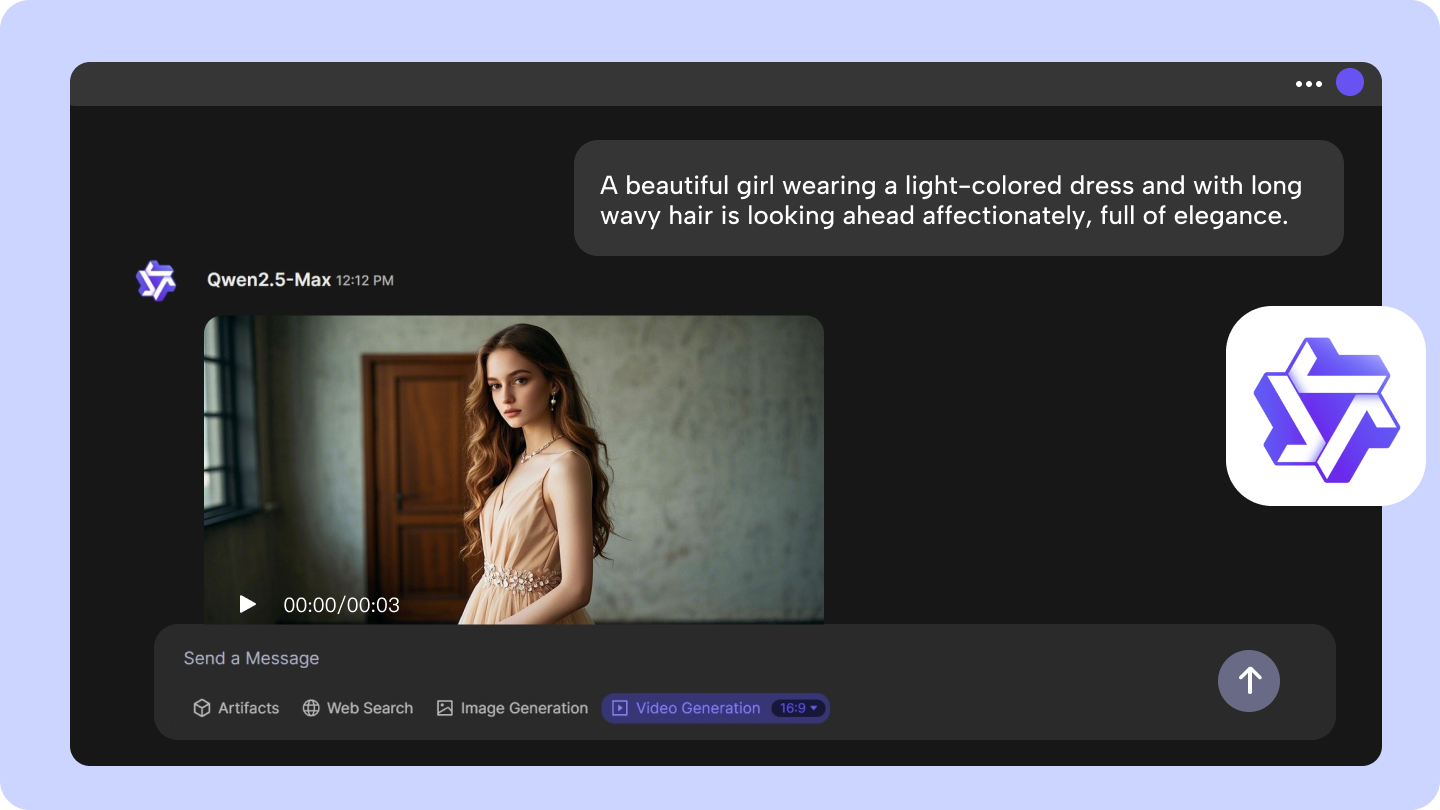This screenshot has height=810, width=1440.
Task: Click the generated video thumbnail of the girl
Action: [514, 470]
